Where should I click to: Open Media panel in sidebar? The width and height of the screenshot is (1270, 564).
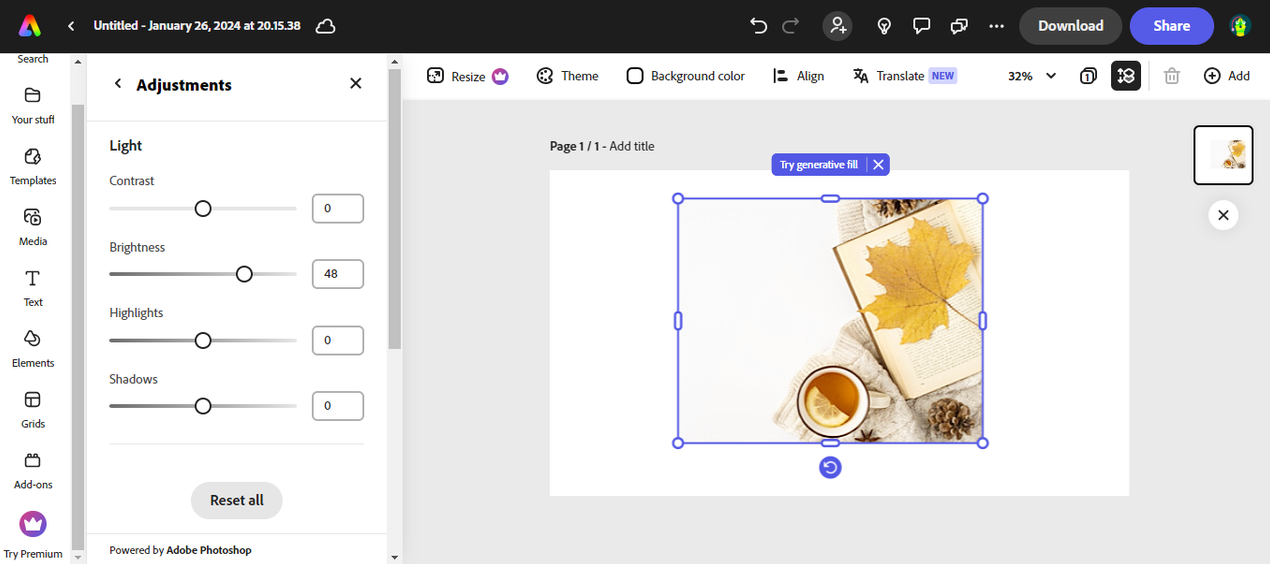click(x=33, y=227)
